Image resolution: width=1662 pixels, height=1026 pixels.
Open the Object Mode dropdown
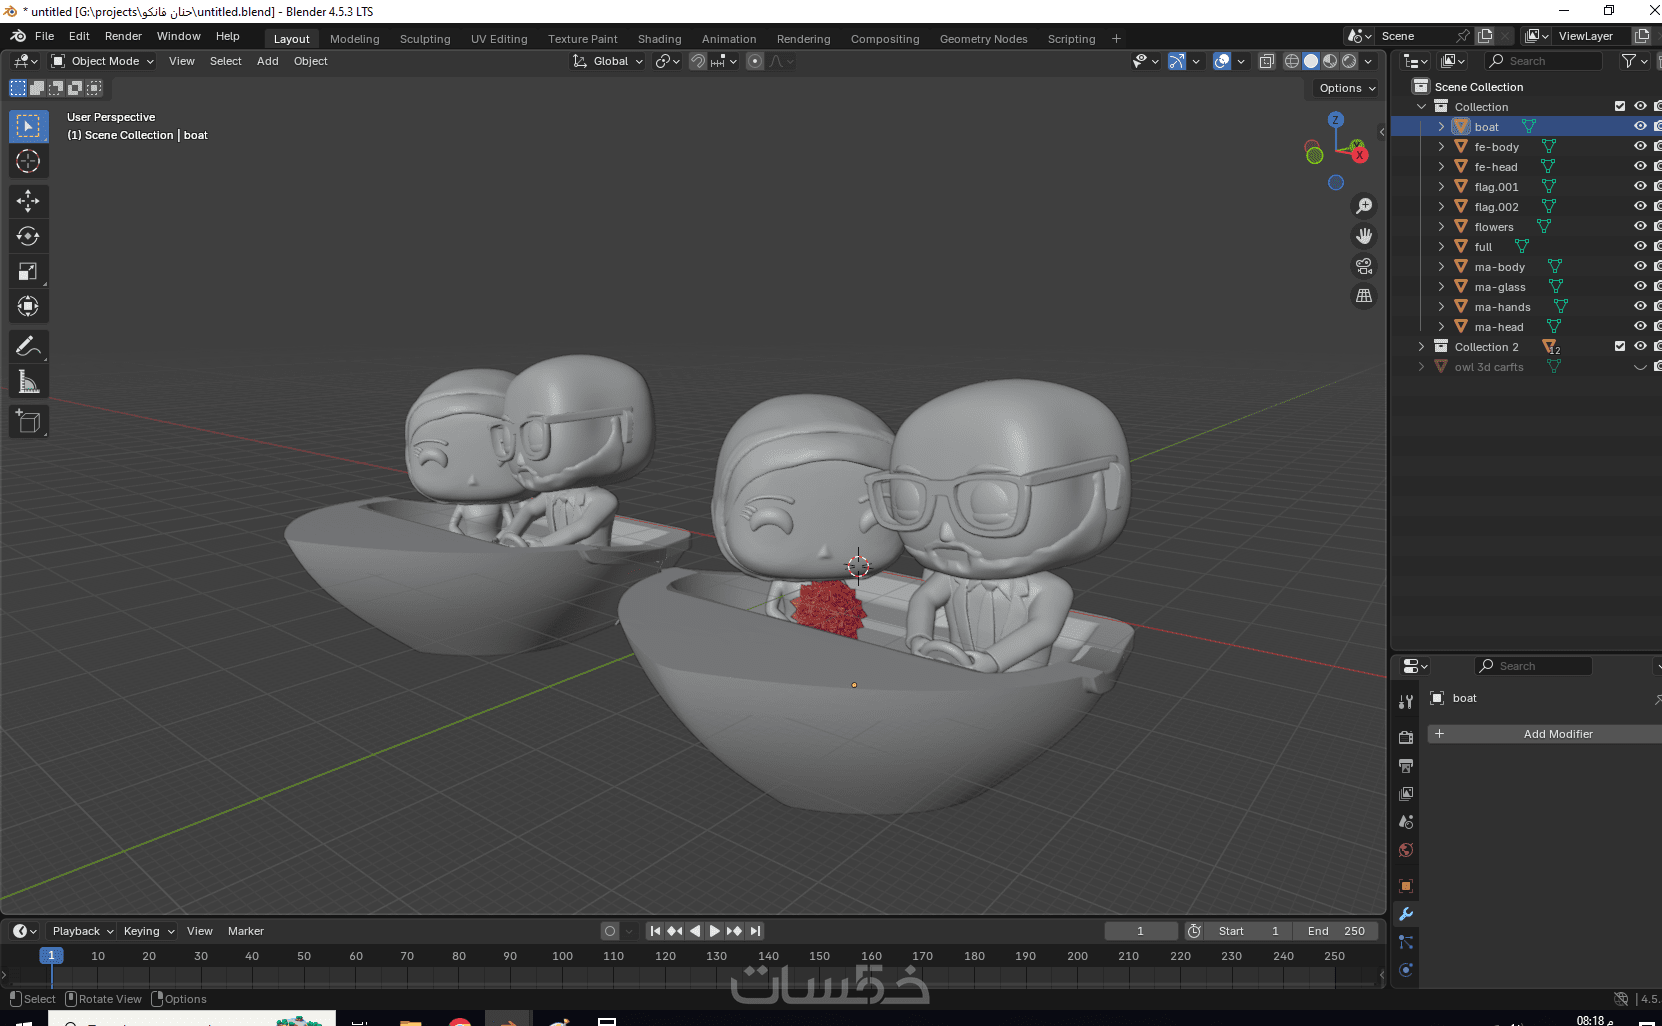point(104,61)
